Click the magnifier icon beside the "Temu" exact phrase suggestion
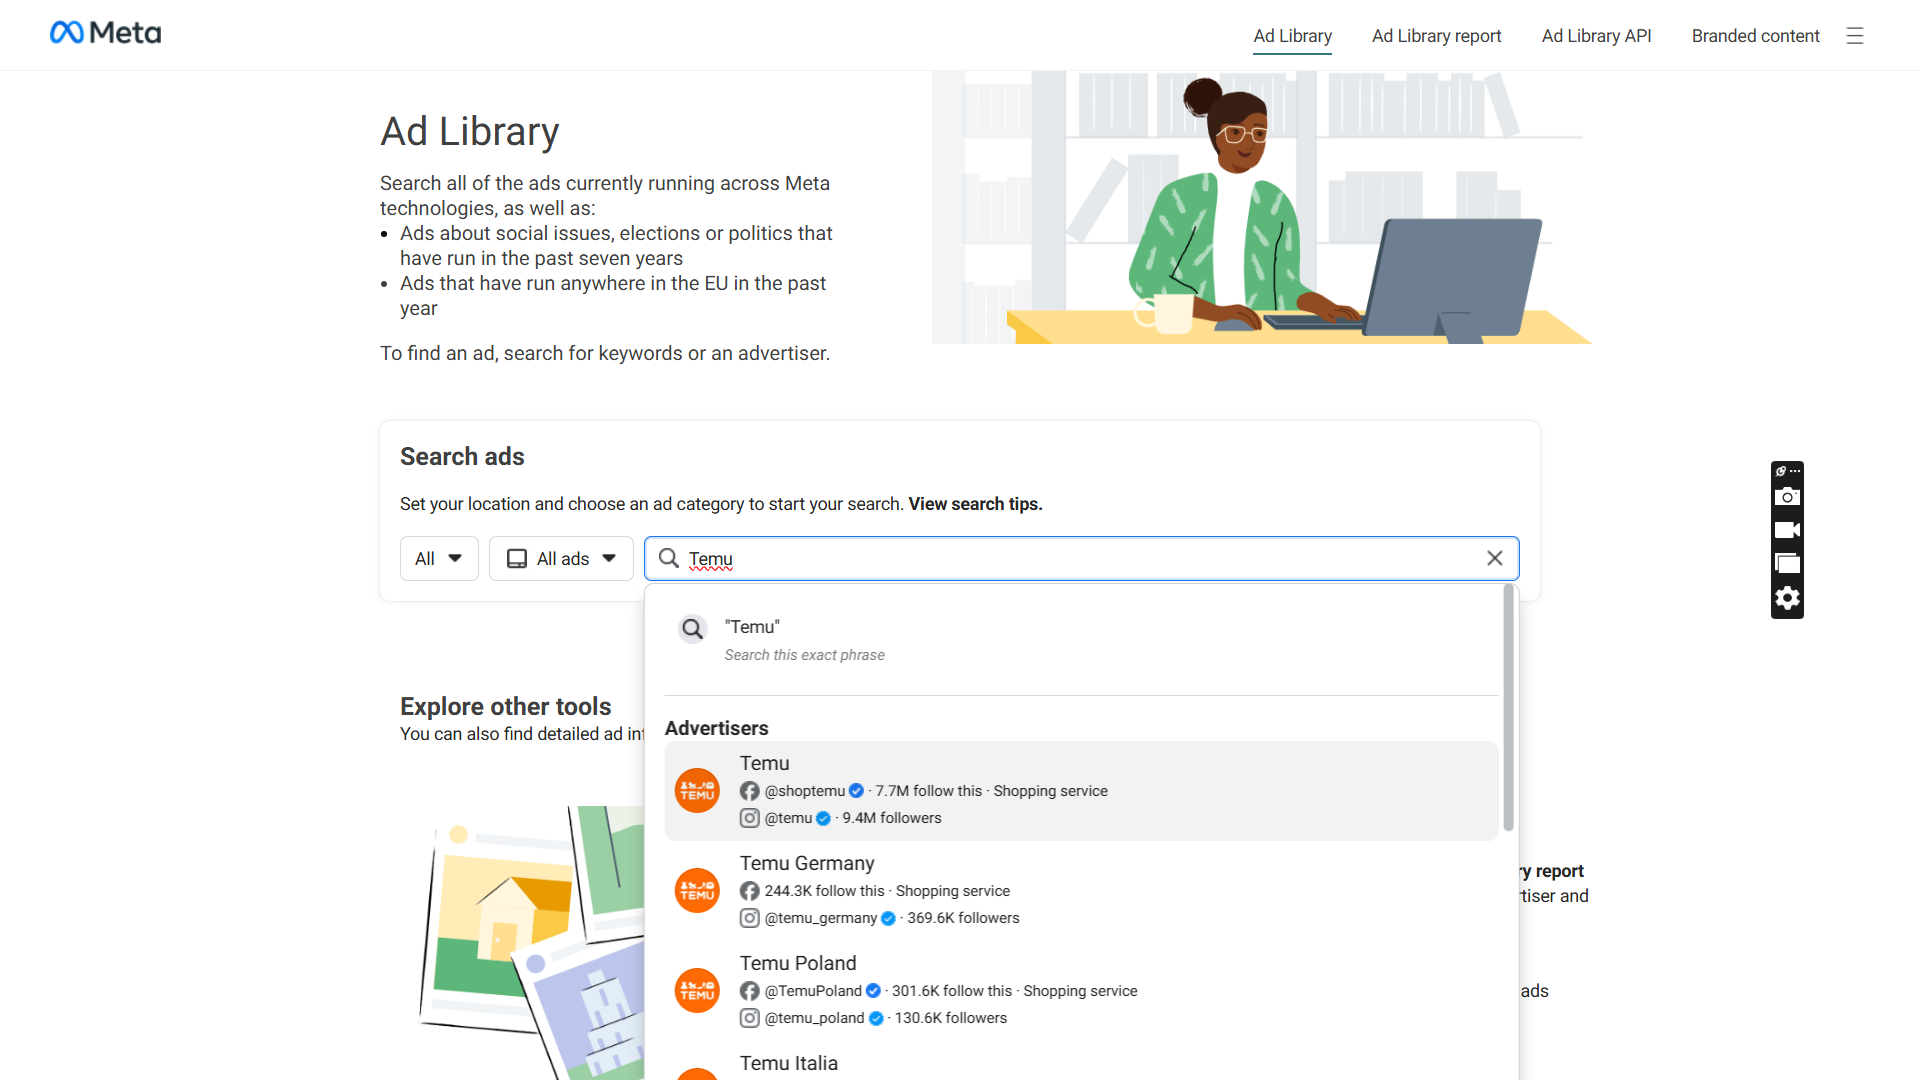This screenshot has height=1080, width=1920. [692, 629]
